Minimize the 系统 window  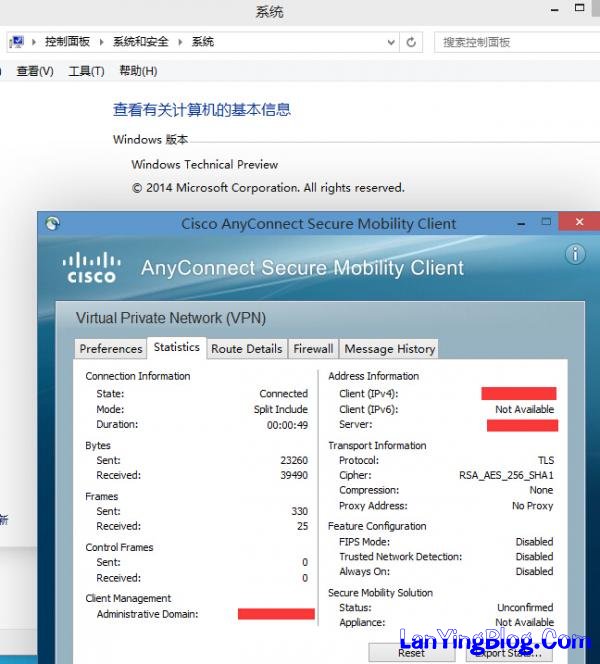(555, 9)
